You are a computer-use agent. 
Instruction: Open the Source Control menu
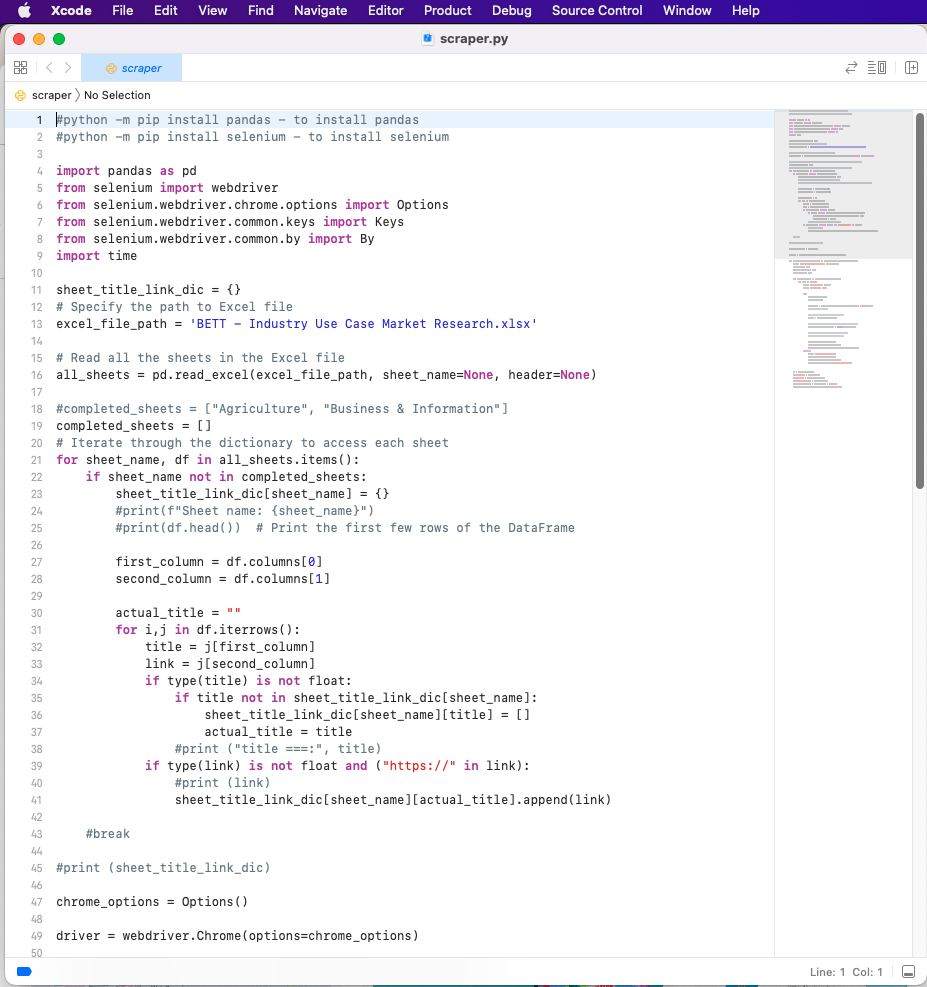[597, 10]
